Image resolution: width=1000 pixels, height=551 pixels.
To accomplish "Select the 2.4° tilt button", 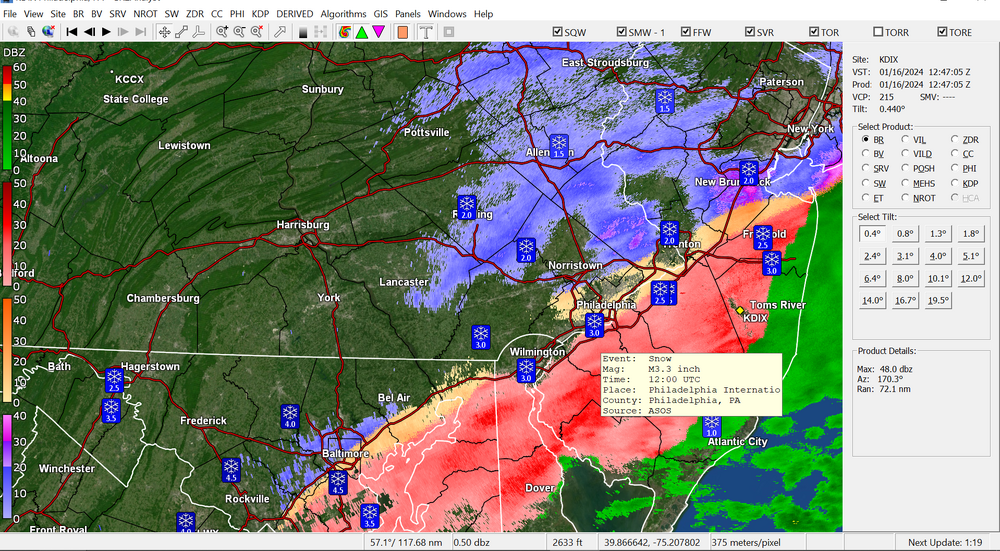I will (872, 256).
